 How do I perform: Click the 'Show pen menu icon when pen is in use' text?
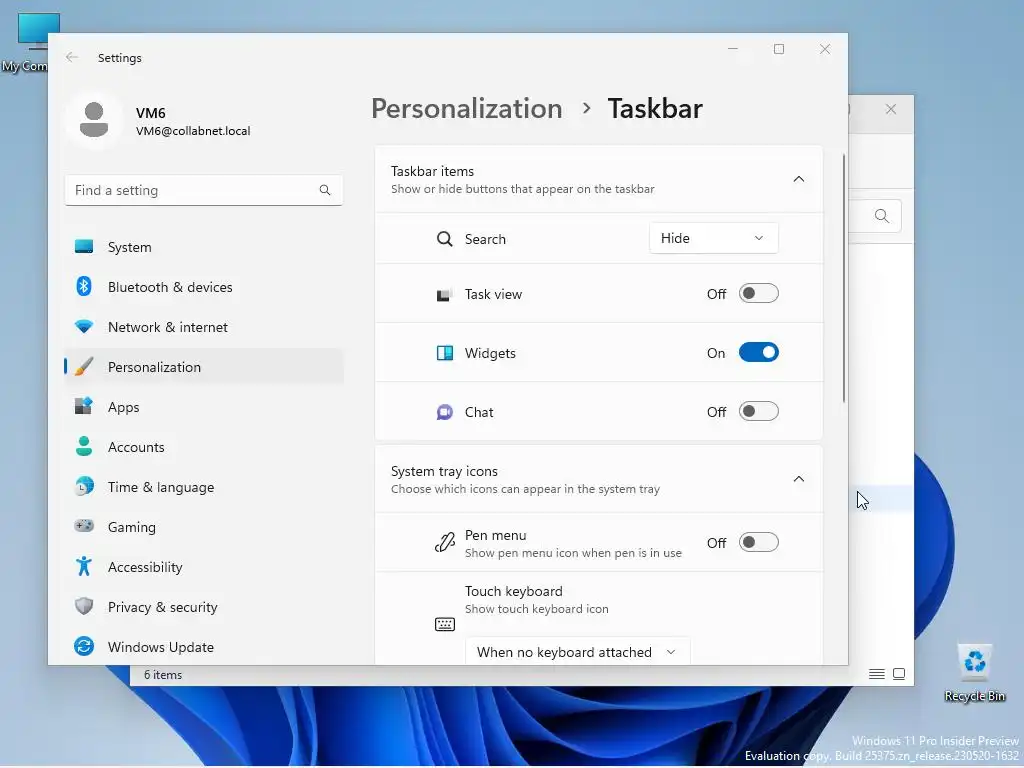(573, 552)
